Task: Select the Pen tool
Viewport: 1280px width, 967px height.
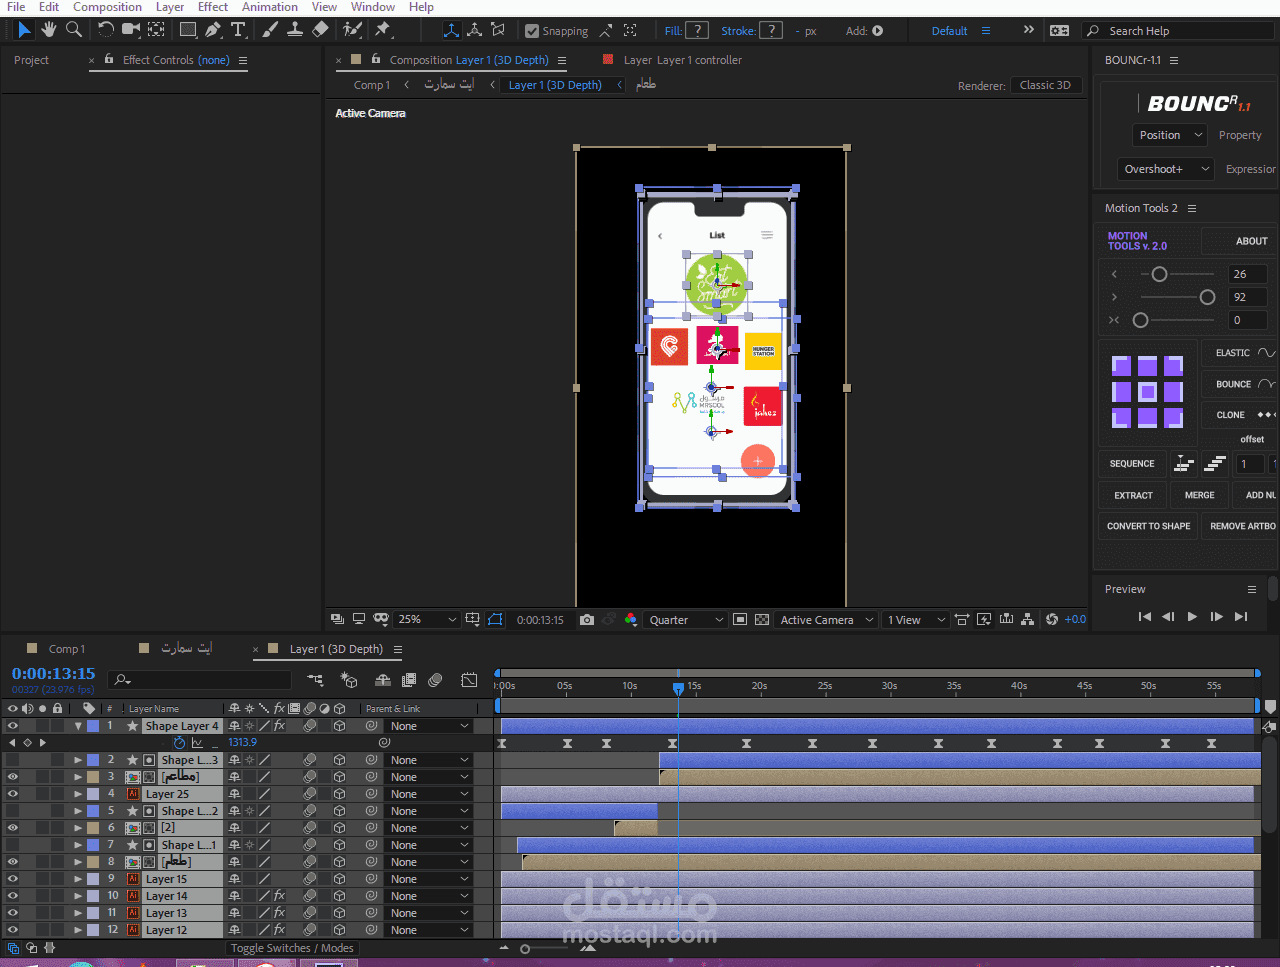Action: (213, 30)
